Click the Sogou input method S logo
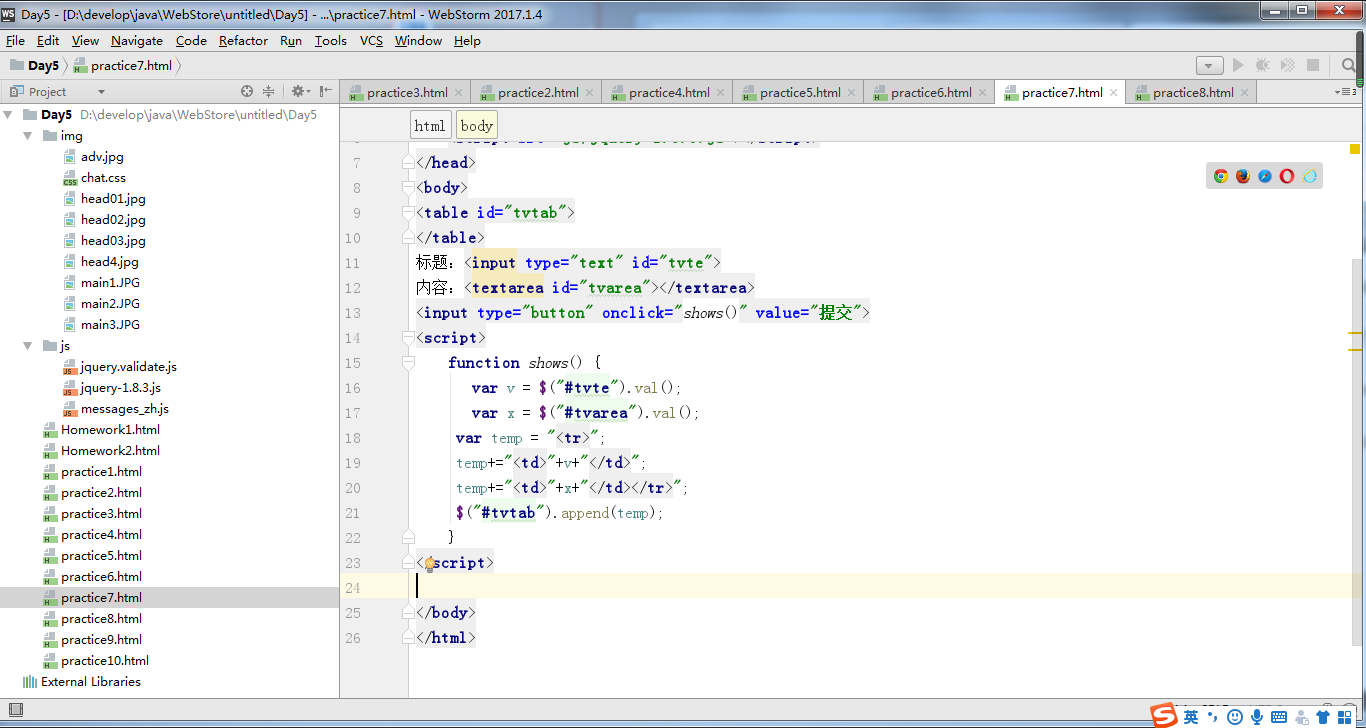Image resolution: width=1366 pixels, height=728 pixels. point(1164,716)
